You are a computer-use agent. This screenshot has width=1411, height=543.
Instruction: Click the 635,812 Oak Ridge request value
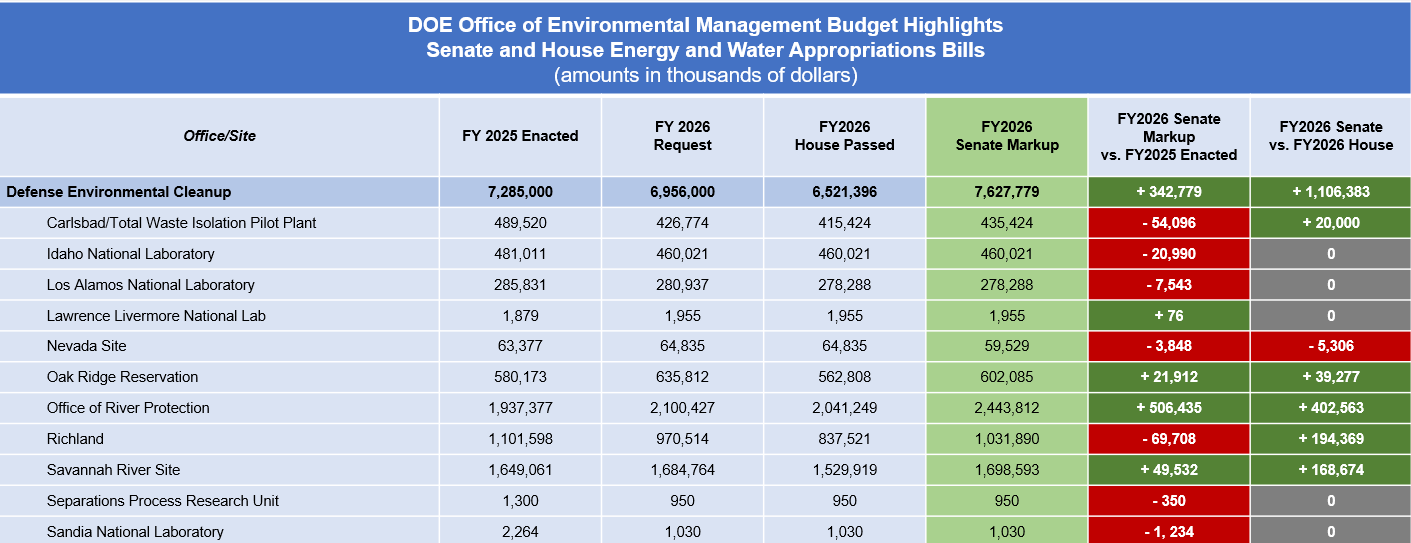click(x=683, y=377)
